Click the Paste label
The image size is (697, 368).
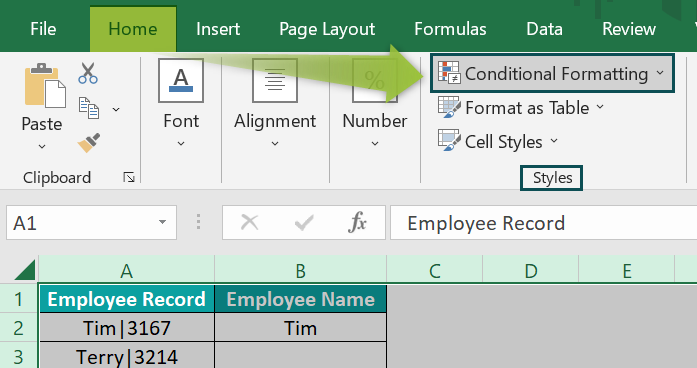tap(42, 124)
